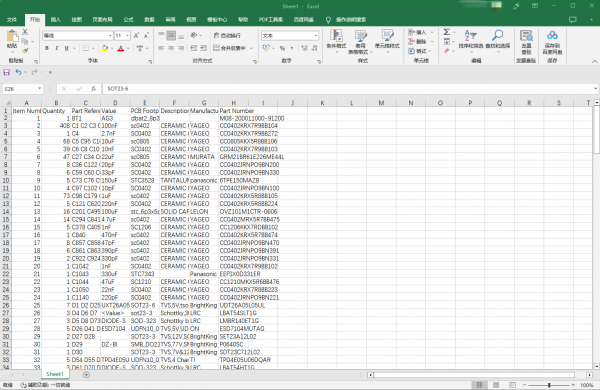Screen dimensions: 600x390
Task: Select the Sheet1 tab
Action: (x=55, y=374)
